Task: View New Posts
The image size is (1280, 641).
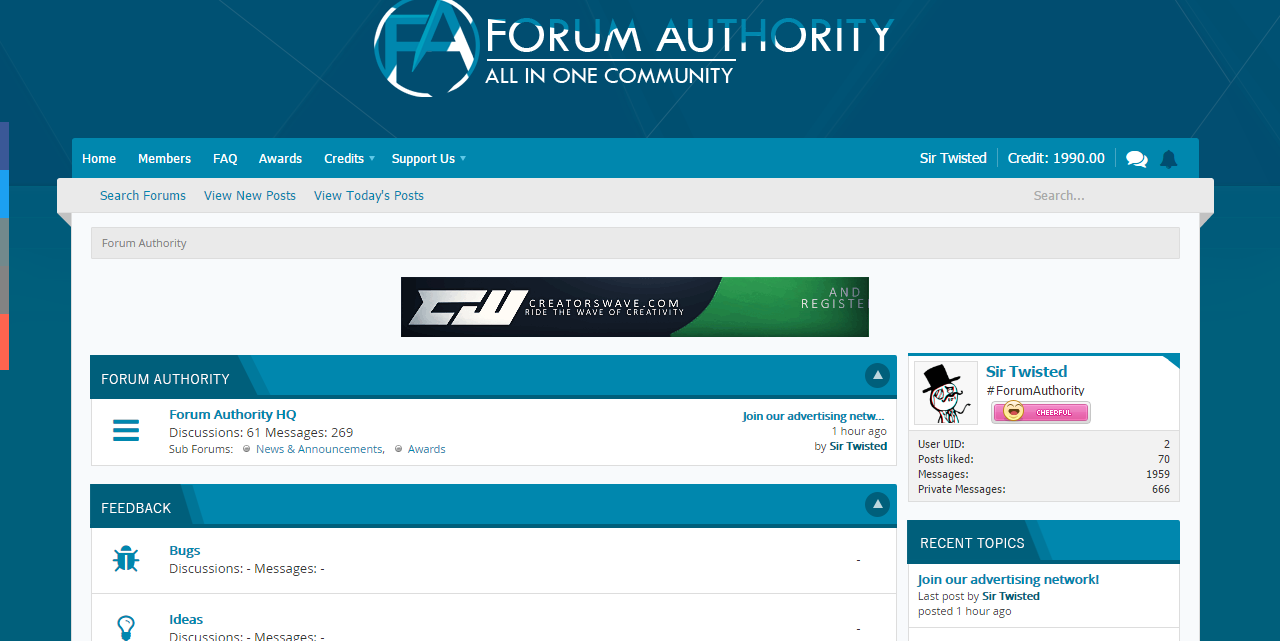Action: click(x=250, y=195)
